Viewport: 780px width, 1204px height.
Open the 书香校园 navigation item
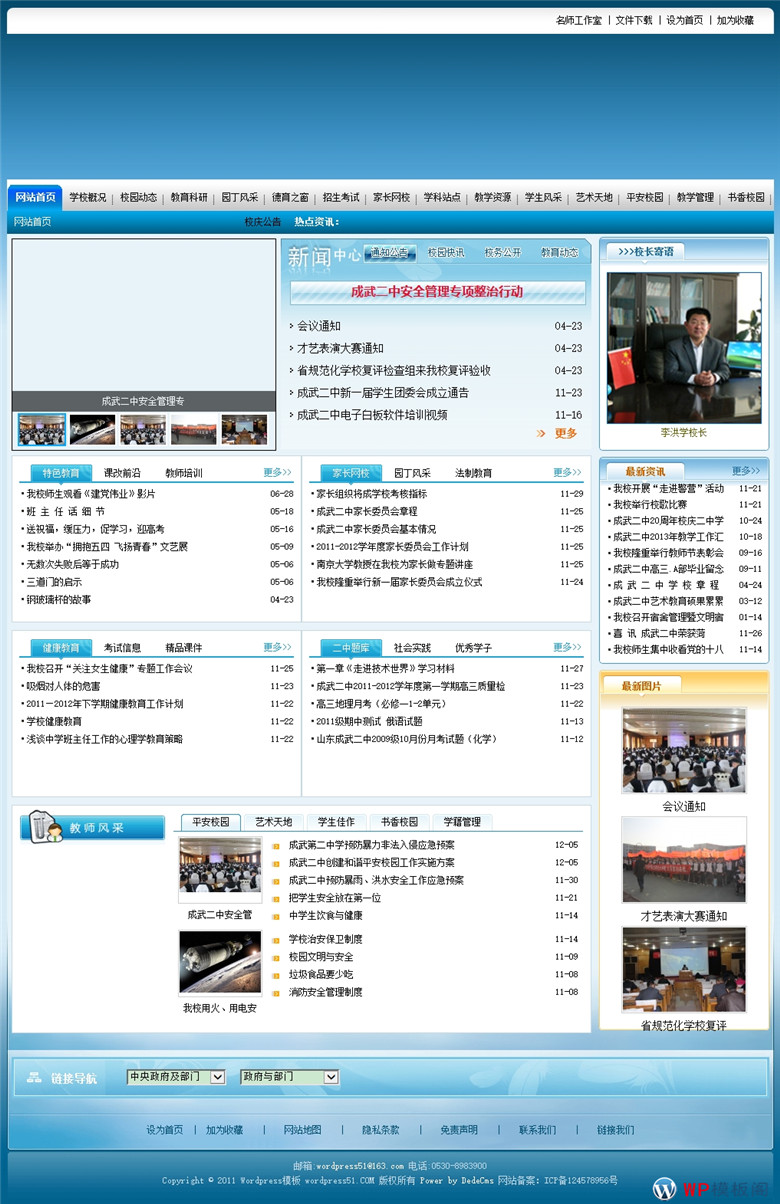(x=746, y=198)
